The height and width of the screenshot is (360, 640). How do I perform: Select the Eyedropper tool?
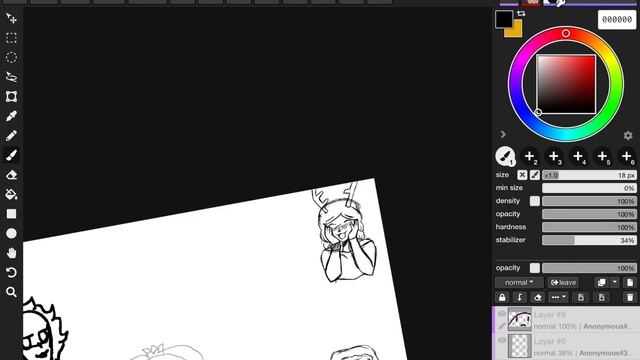tap(11, 116)
